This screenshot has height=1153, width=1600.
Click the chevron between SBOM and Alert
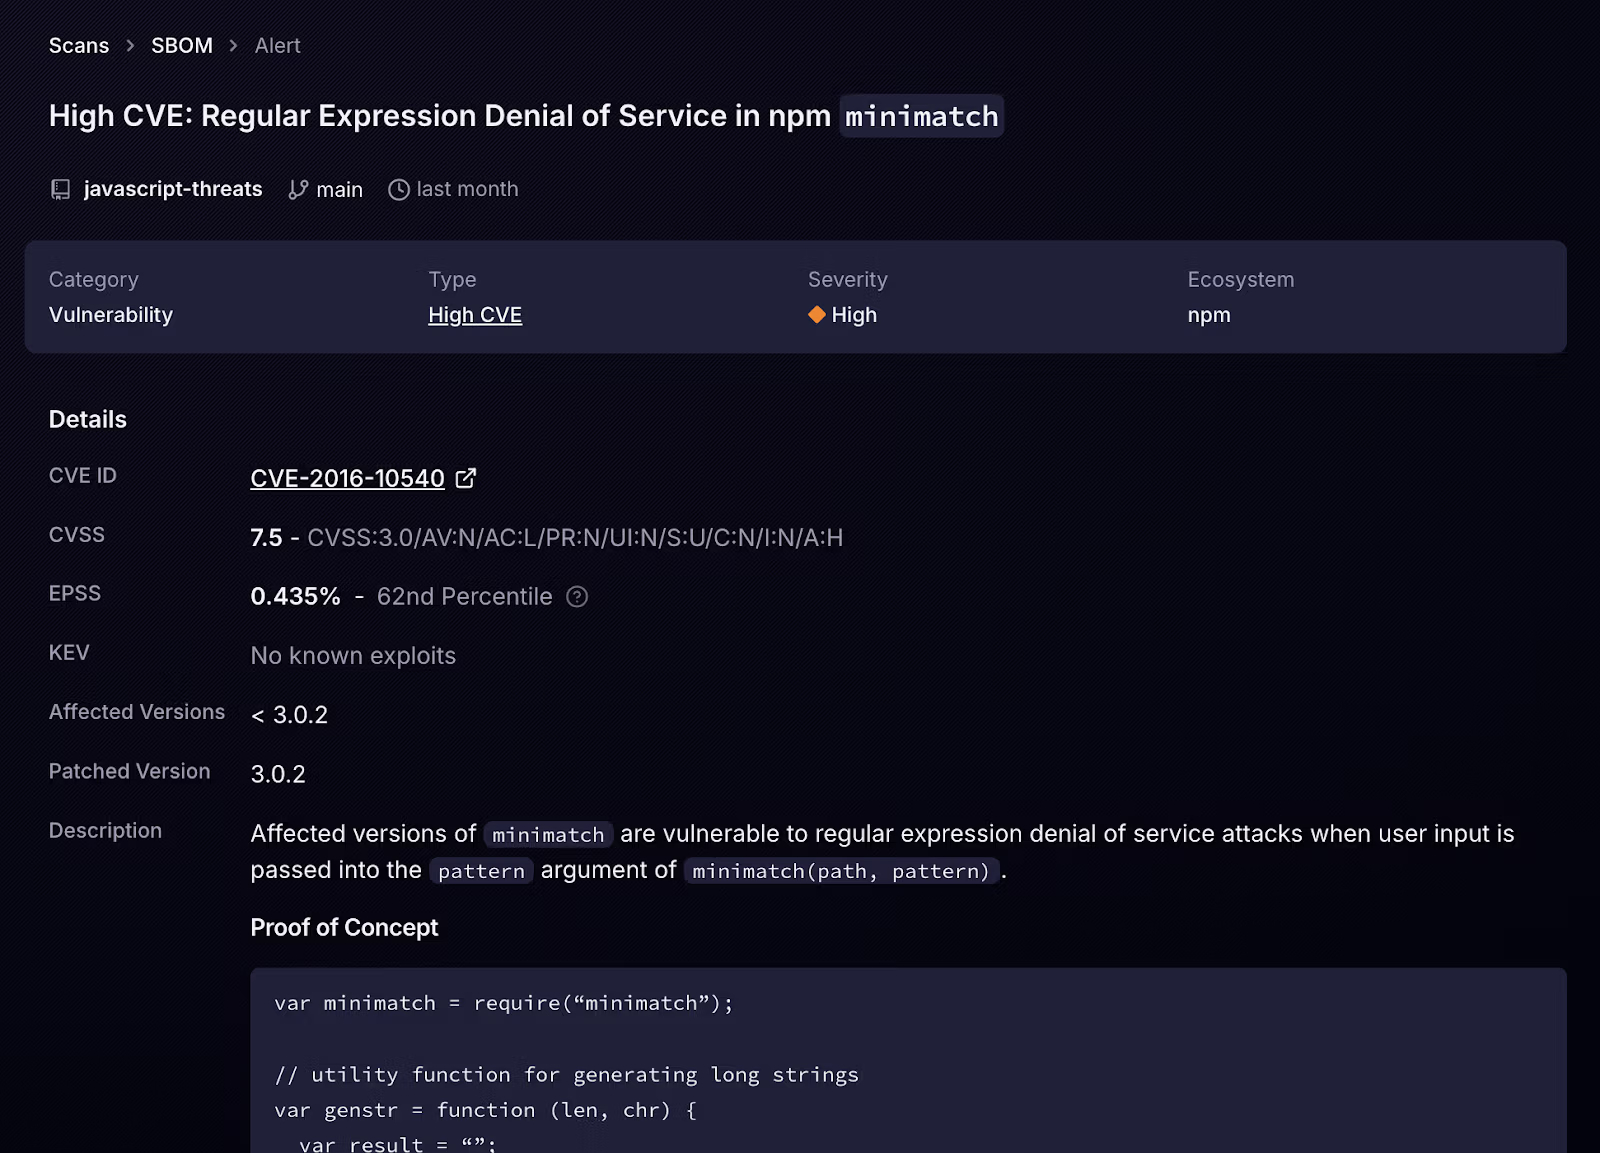pos(233,46)
